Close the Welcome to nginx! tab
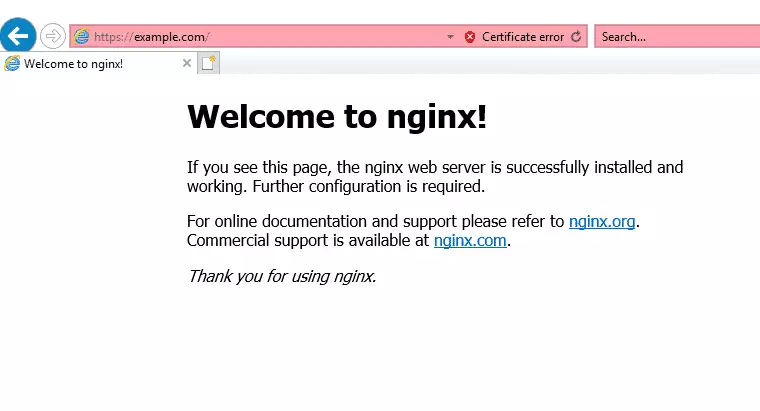Viewport: 760px width, 411px height. 187,63
